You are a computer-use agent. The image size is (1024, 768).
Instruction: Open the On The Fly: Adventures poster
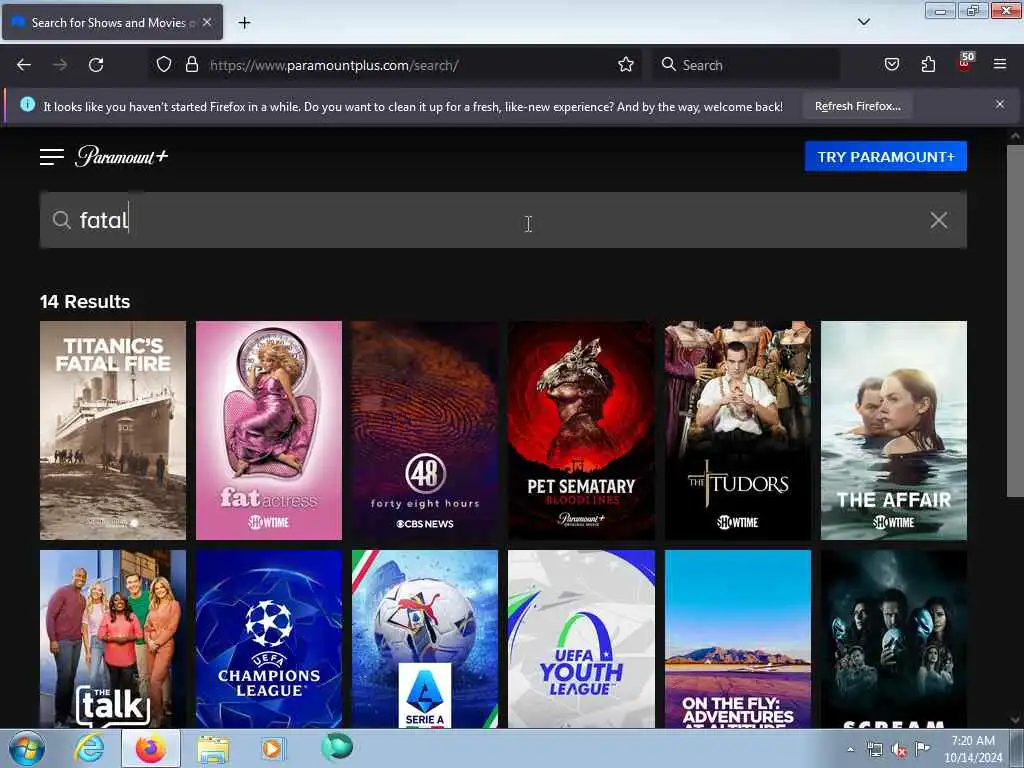738,639
